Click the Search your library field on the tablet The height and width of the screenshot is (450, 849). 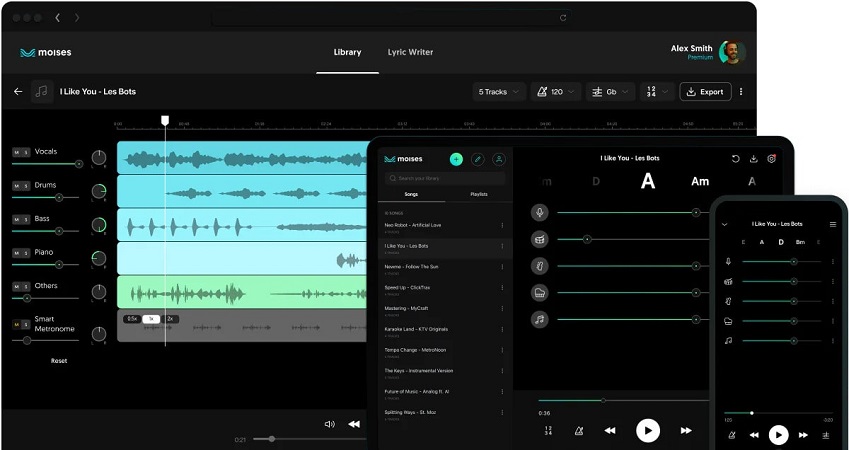[x=445, y=178]
